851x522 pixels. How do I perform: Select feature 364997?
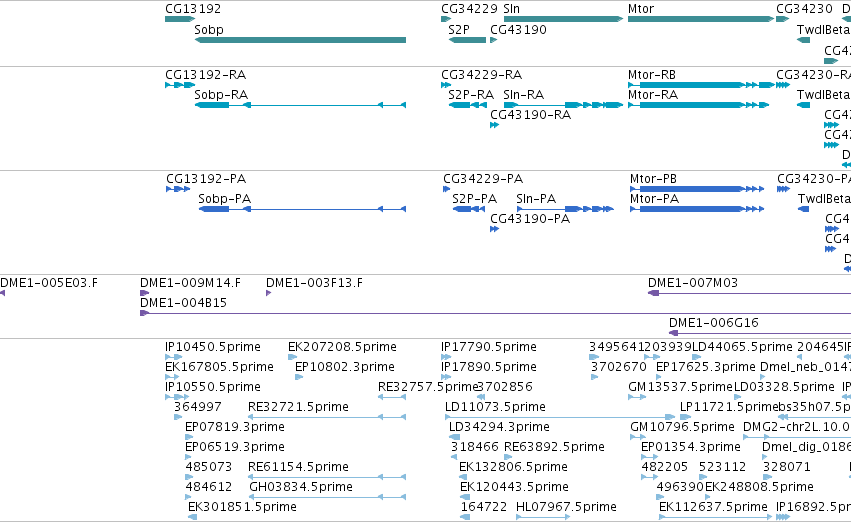tap(198, 408)
